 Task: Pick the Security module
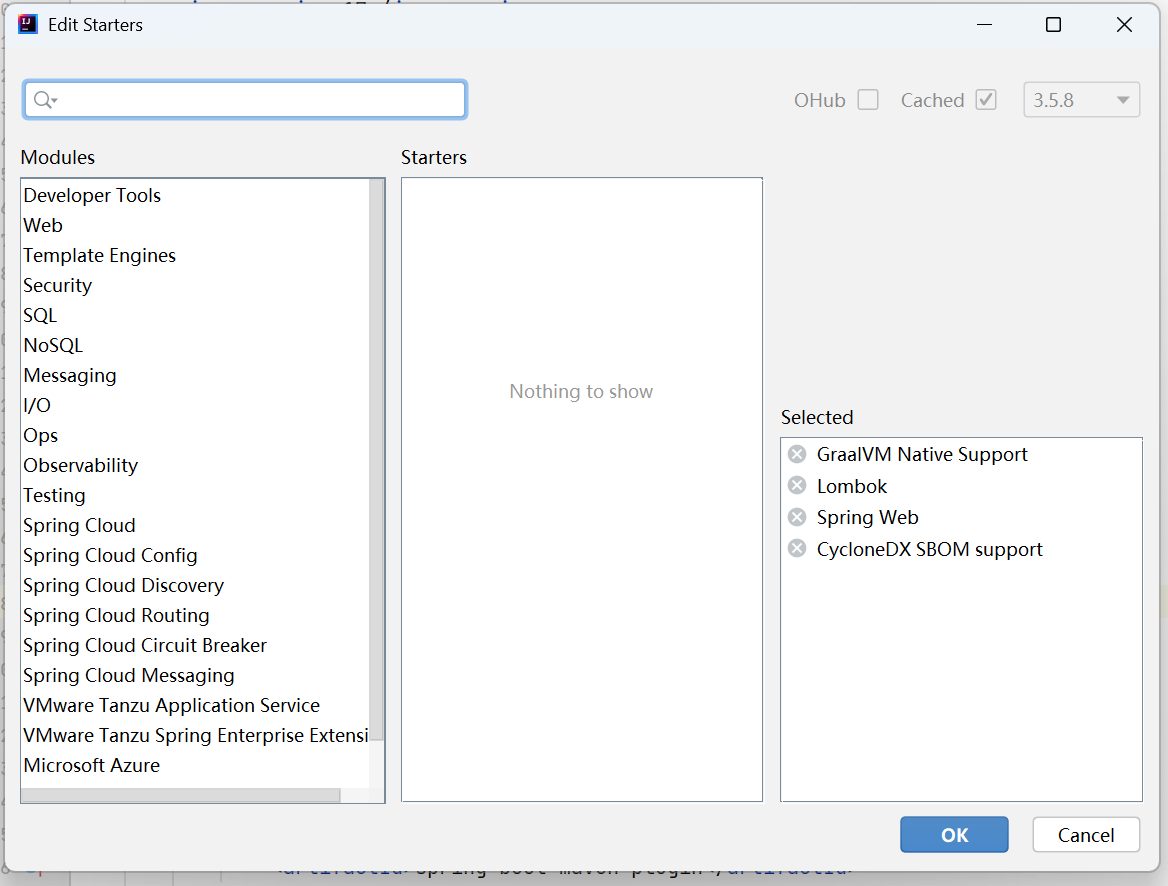point(196,285)
